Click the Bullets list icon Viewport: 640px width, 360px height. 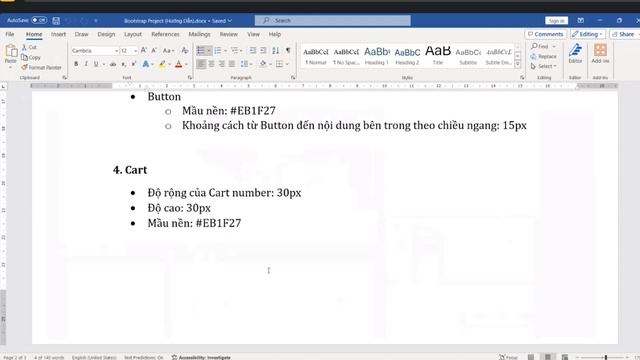200,50
